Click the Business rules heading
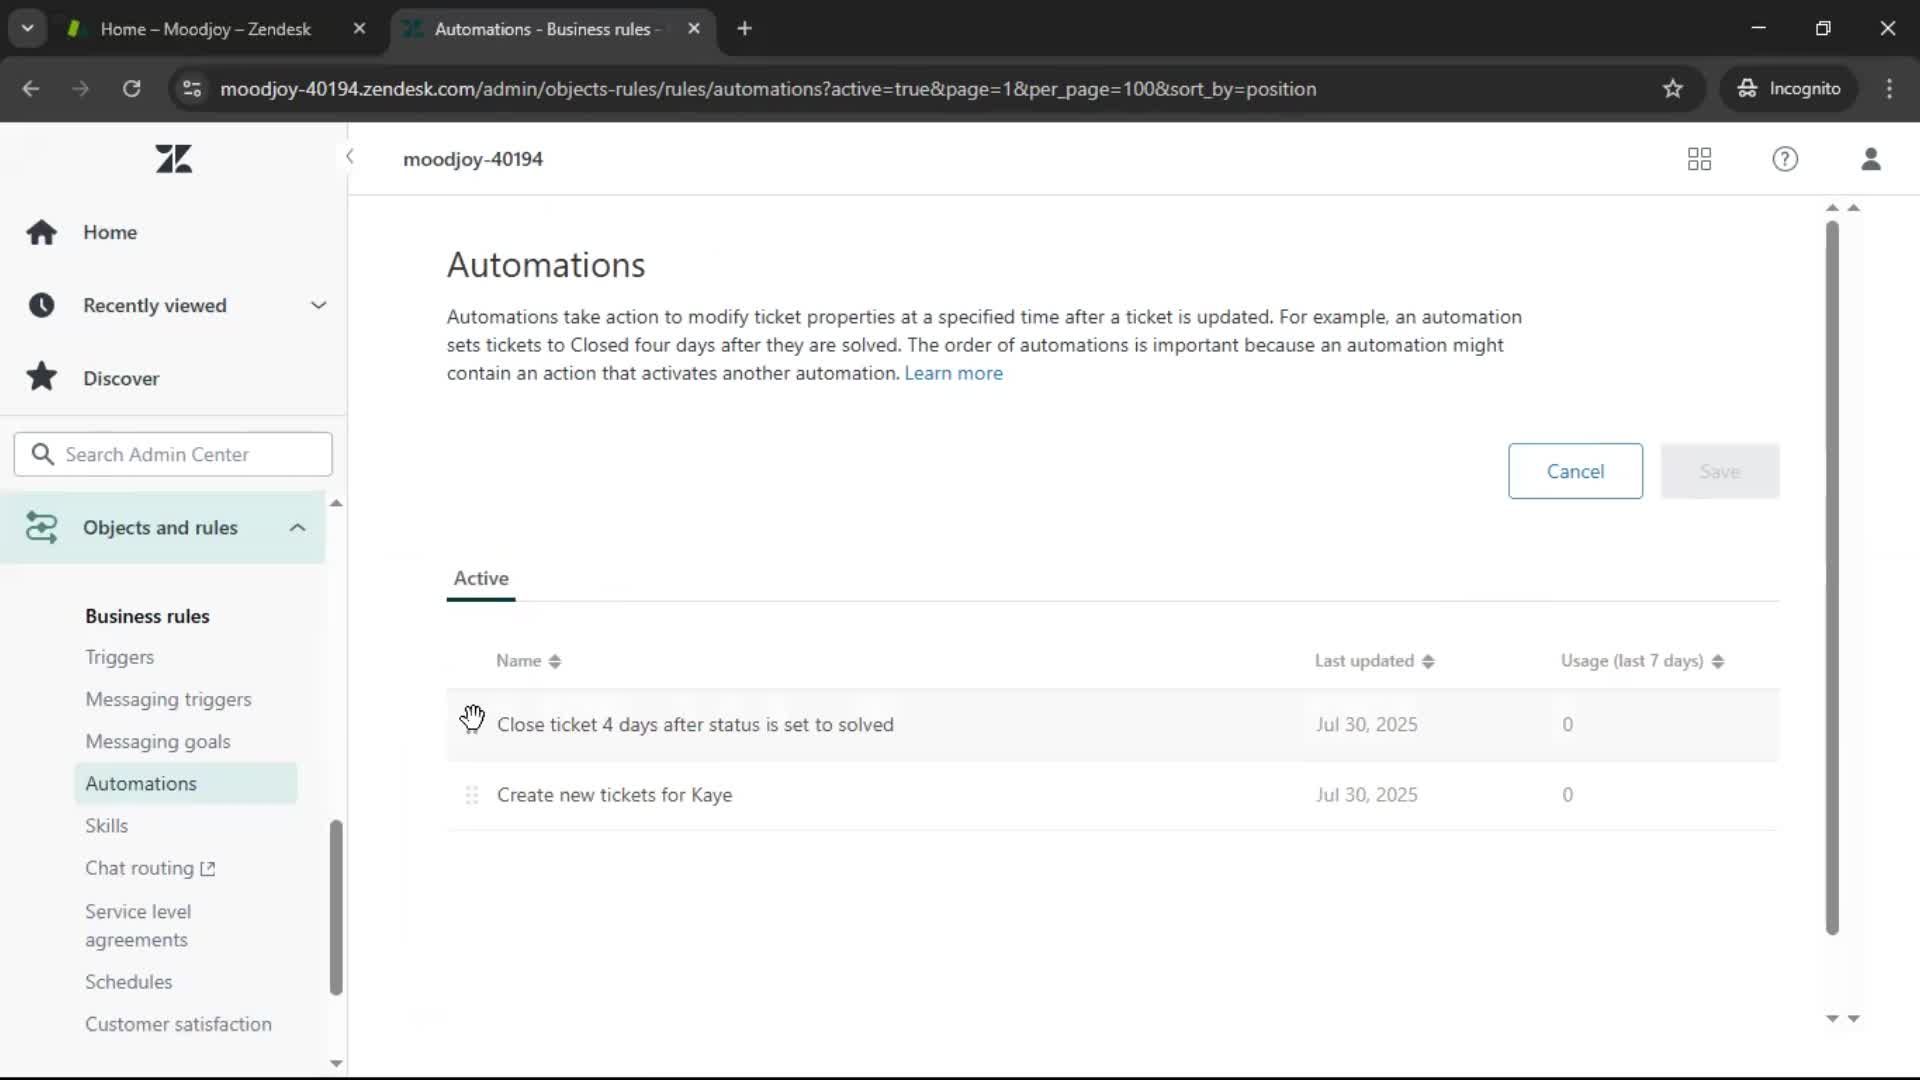Viewport: 1920px width, 1080px height. click(x=147, y=616)
